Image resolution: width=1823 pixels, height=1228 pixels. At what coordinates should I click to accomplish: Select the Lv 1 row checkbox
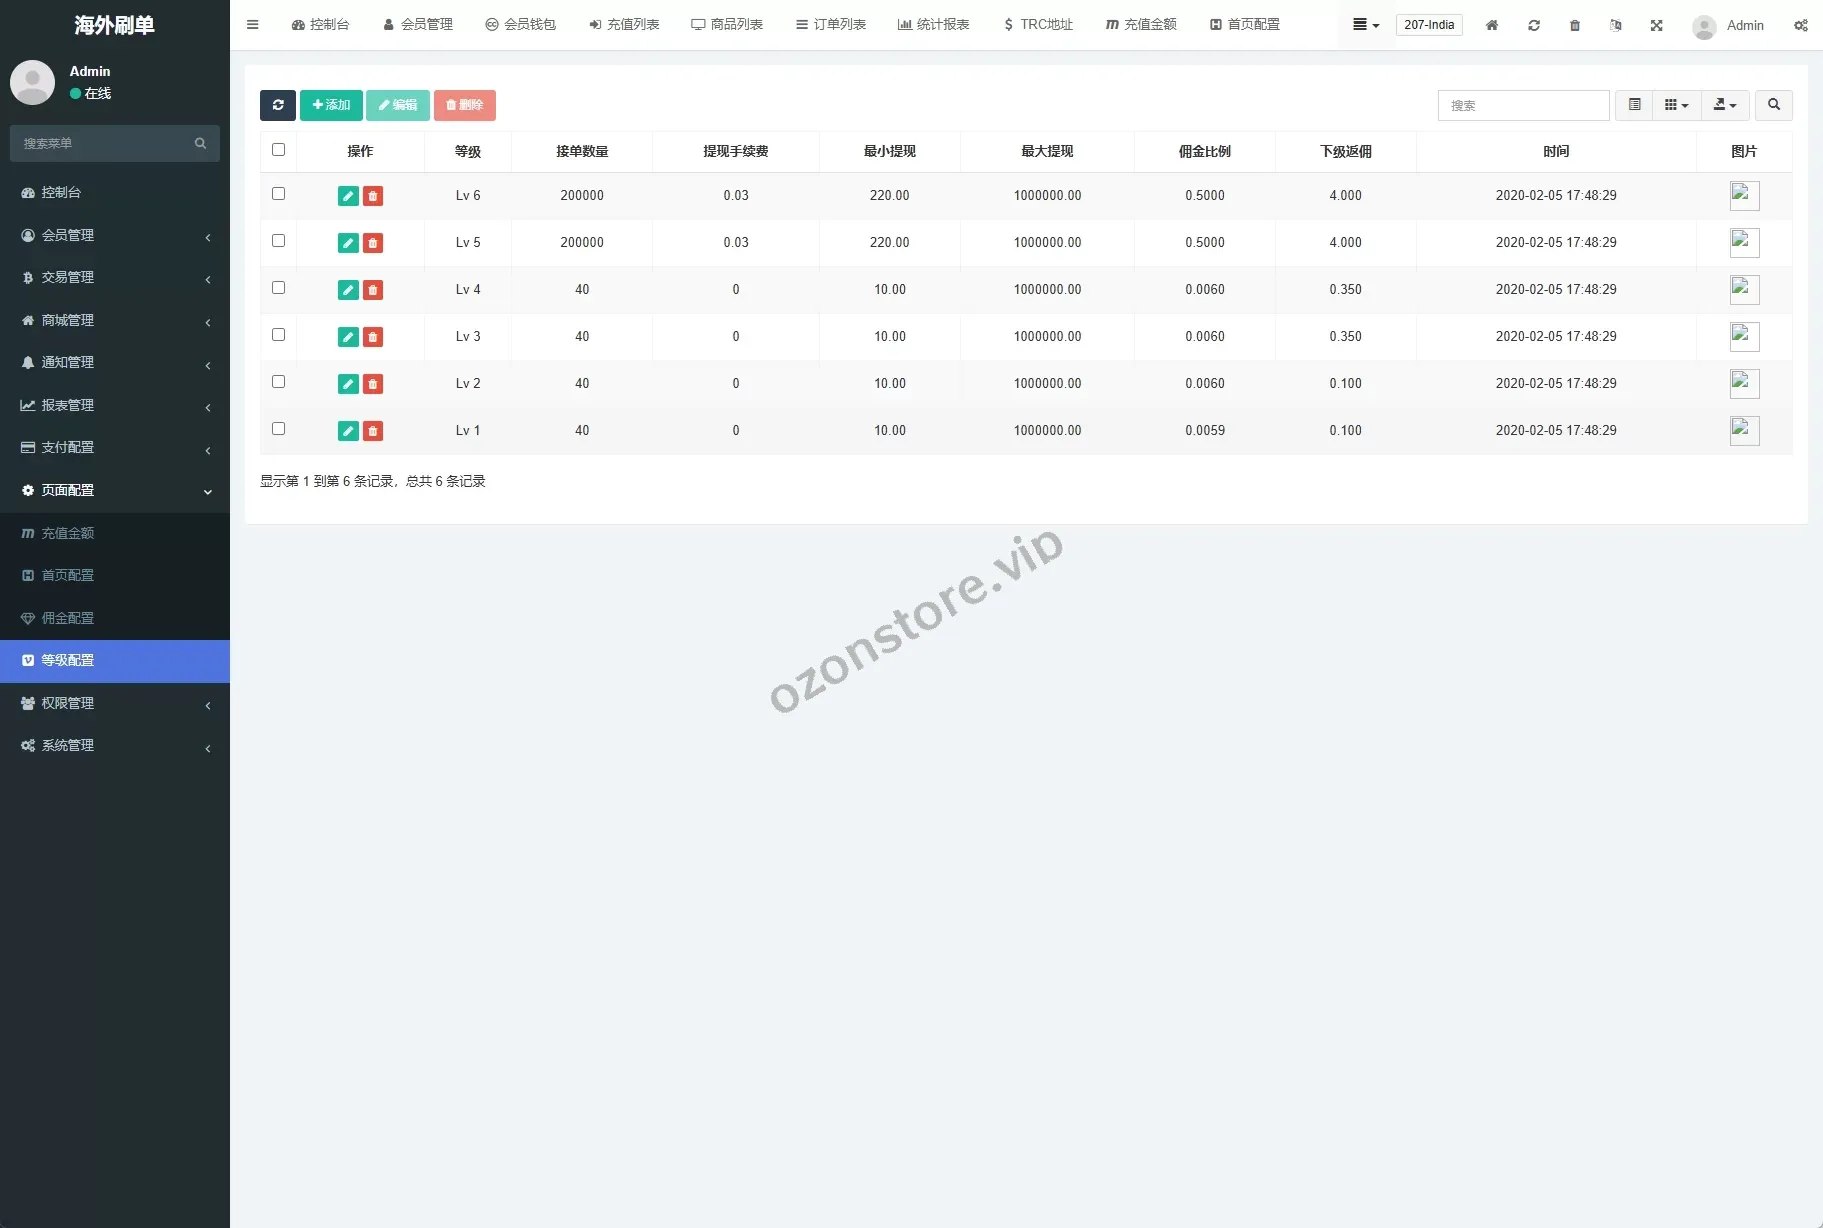279,429
